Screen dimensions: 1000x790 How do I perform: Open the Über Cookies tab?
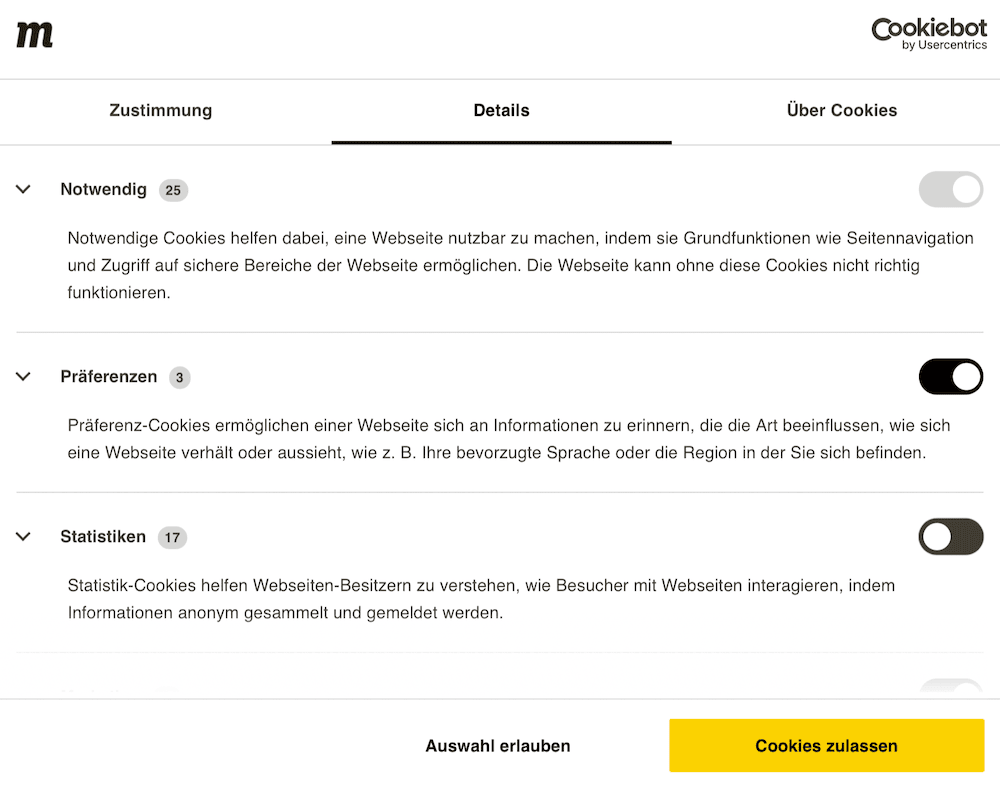click(841, 111)
